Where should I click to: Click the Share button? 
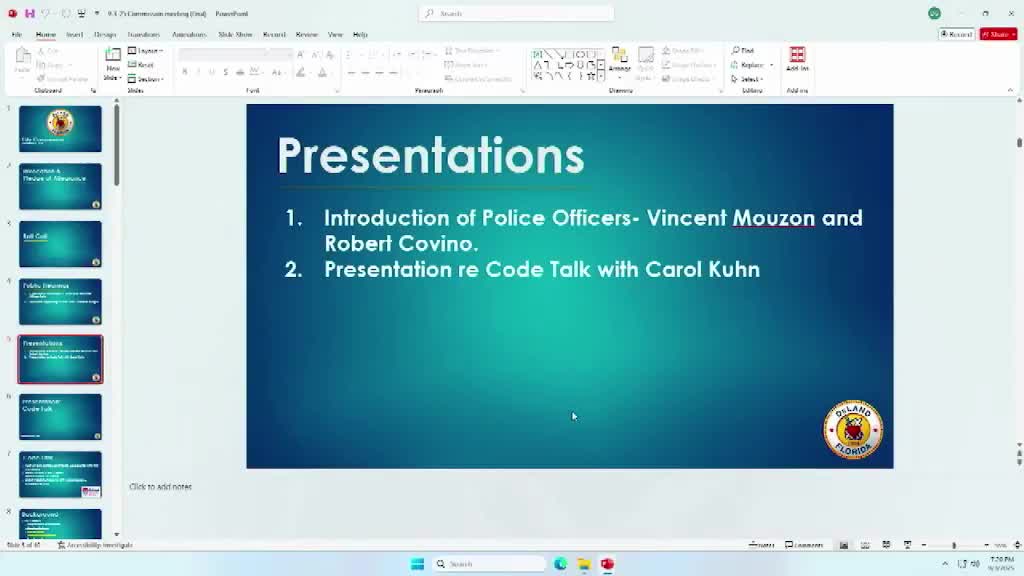pyautogui.click(x=997, y=33)
